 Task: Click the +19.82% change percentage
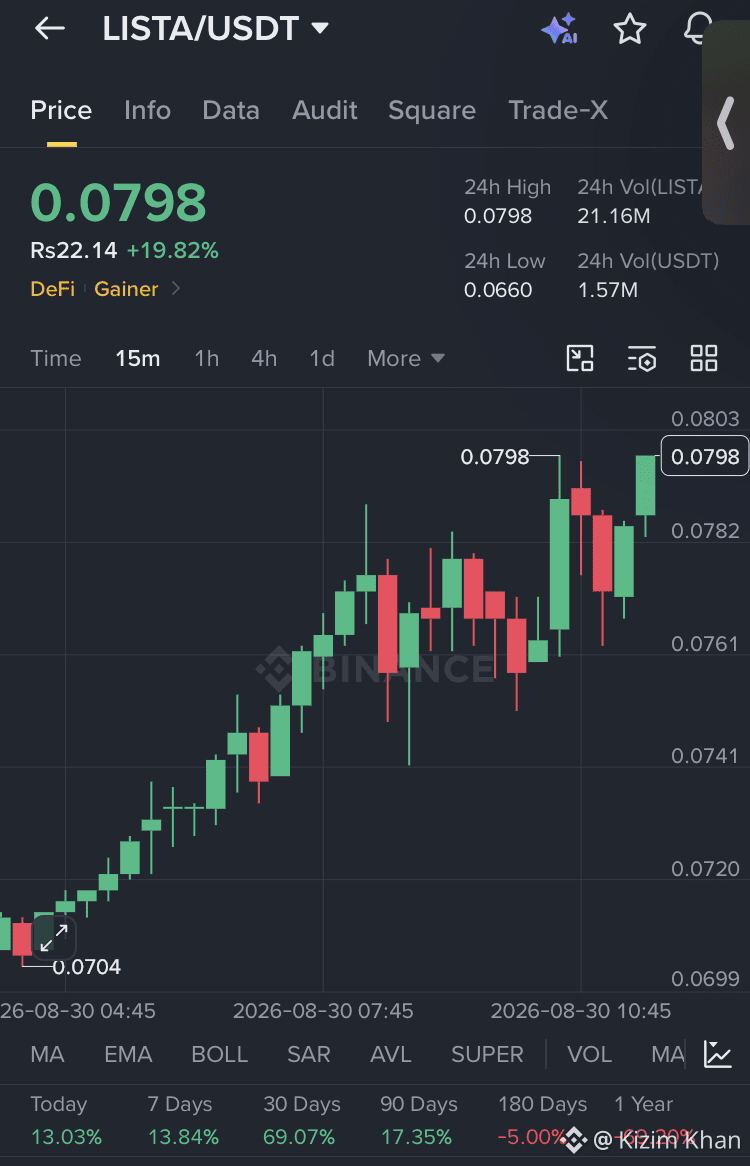click(172, 251)
